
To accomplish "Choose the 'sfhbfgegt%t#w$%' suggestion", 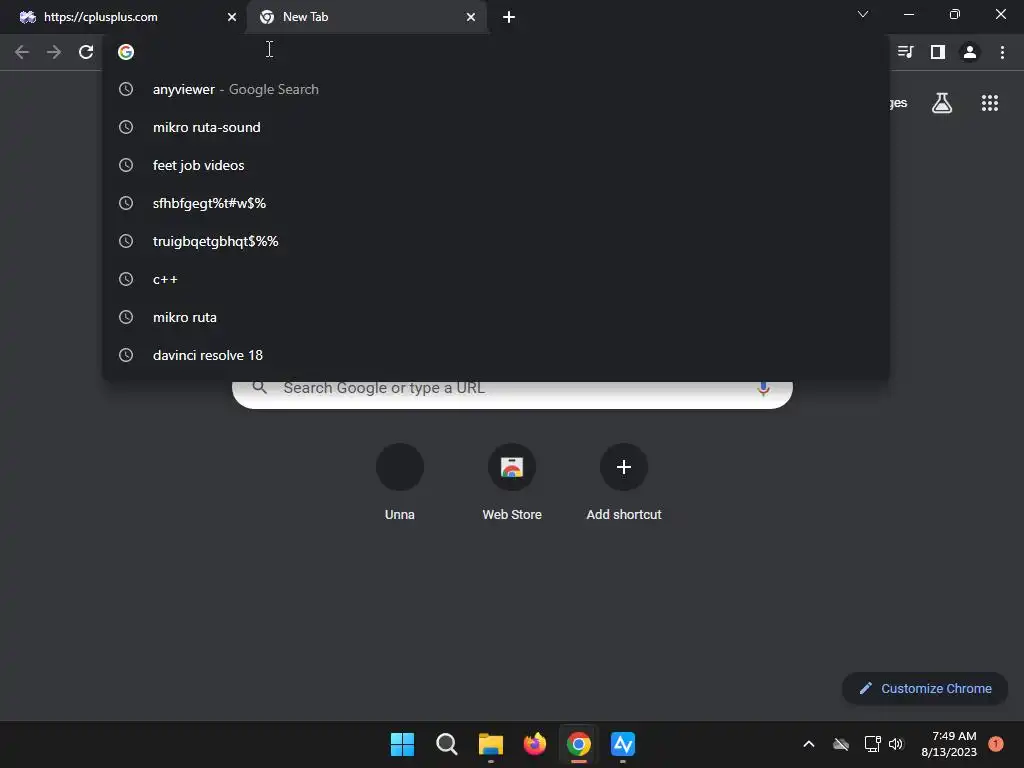I will (496, 203).
